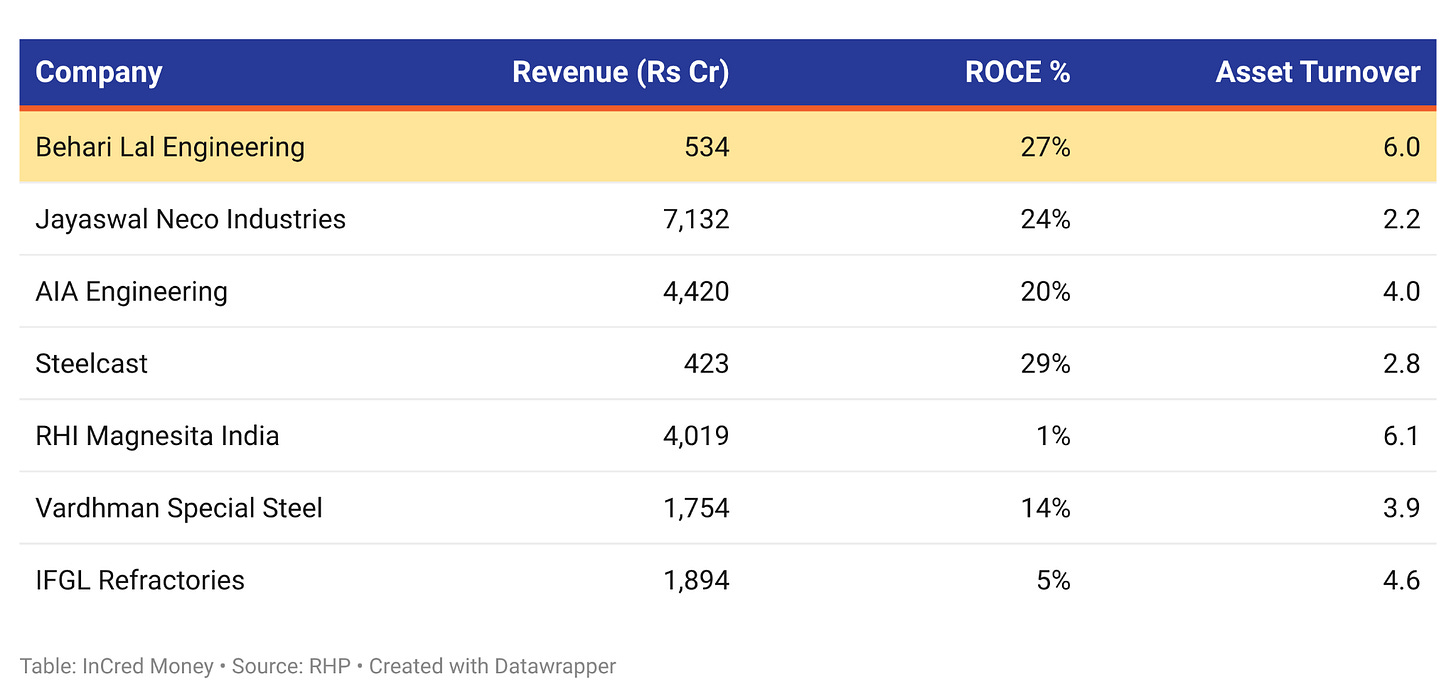Click revenue value 534
1456x699 pixels.
707,147
